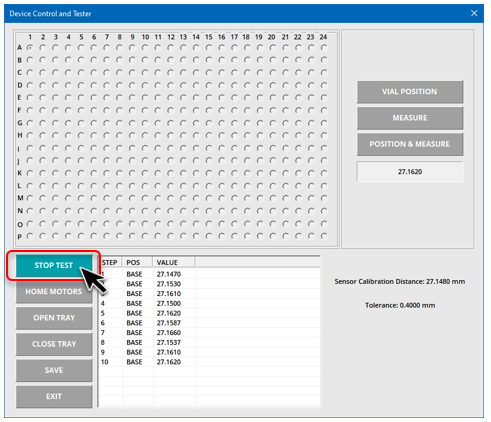Click POSITION & MEASURE button
This screenshot has height=422, width=491.
(x=410, y=144)
